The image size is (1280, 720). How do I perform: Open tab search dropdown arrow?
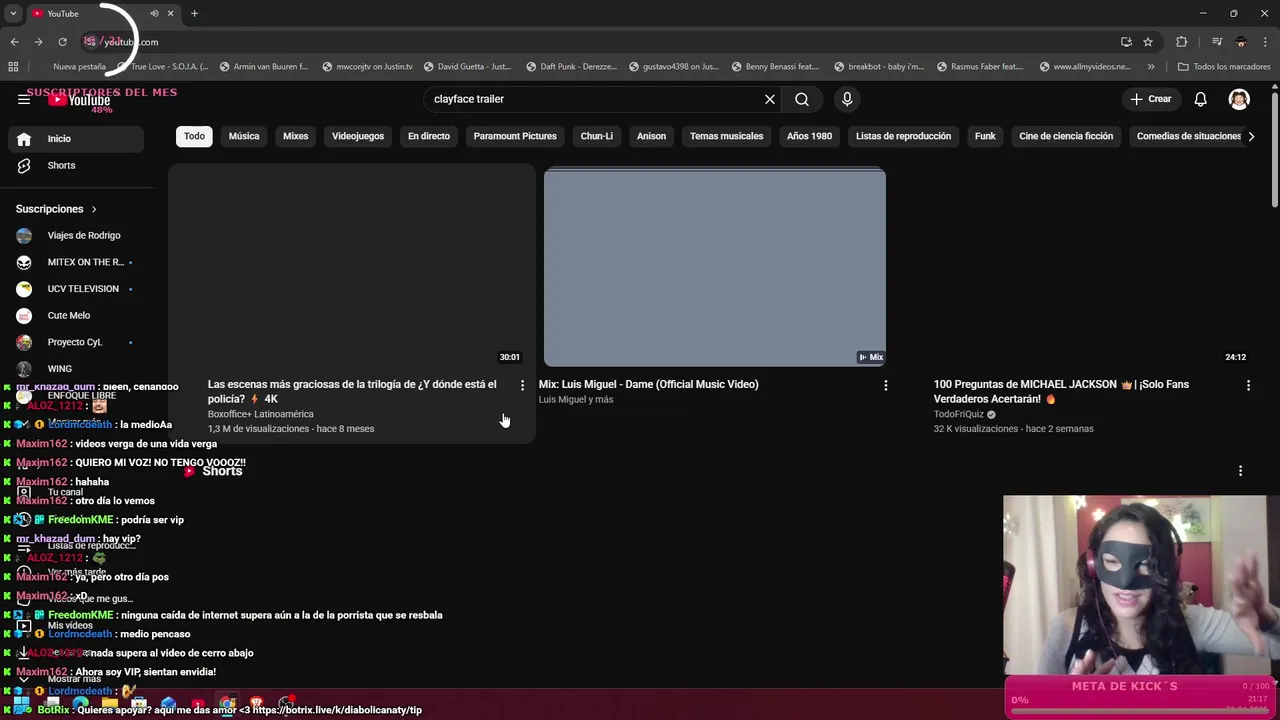click(x=13, y=14)
